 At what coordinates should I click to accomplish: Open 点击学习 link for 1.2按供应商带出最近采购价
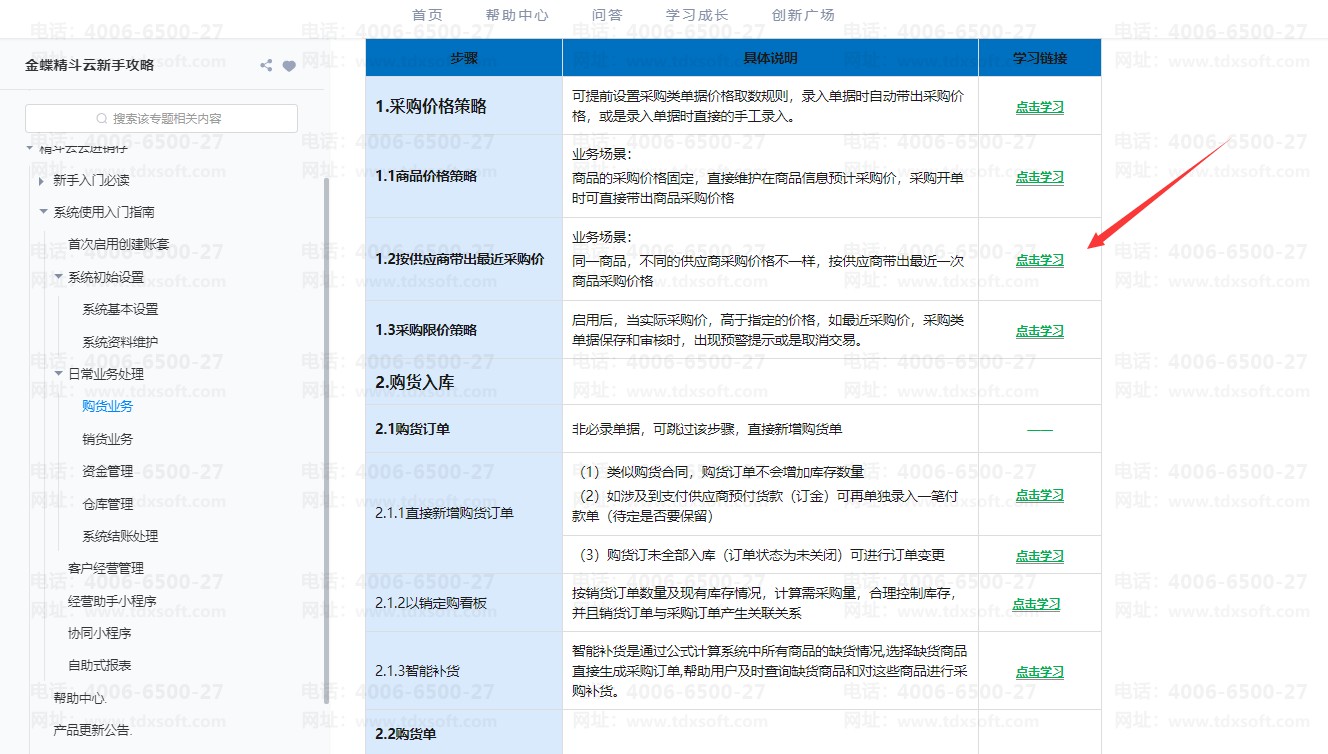pyautogui.click(x=1039, y=260)
